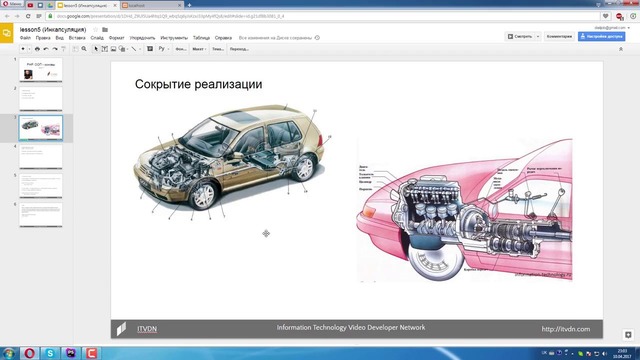Open the Упорядочить menu

tap(142, 38)
